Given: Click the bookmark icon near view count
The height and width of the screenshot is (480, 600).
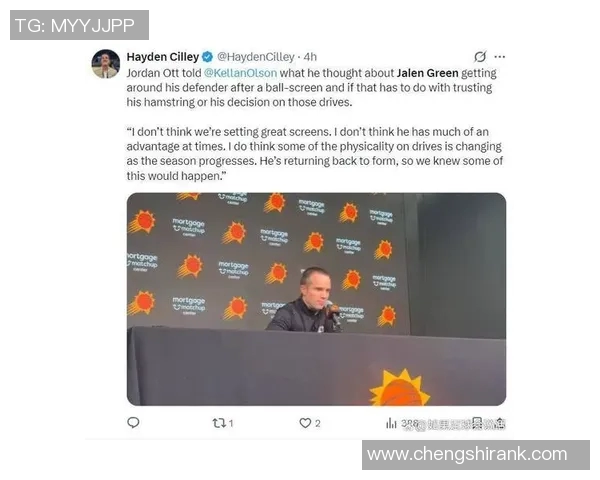Looking at the screenshot, I should click(x=477, y=423).
